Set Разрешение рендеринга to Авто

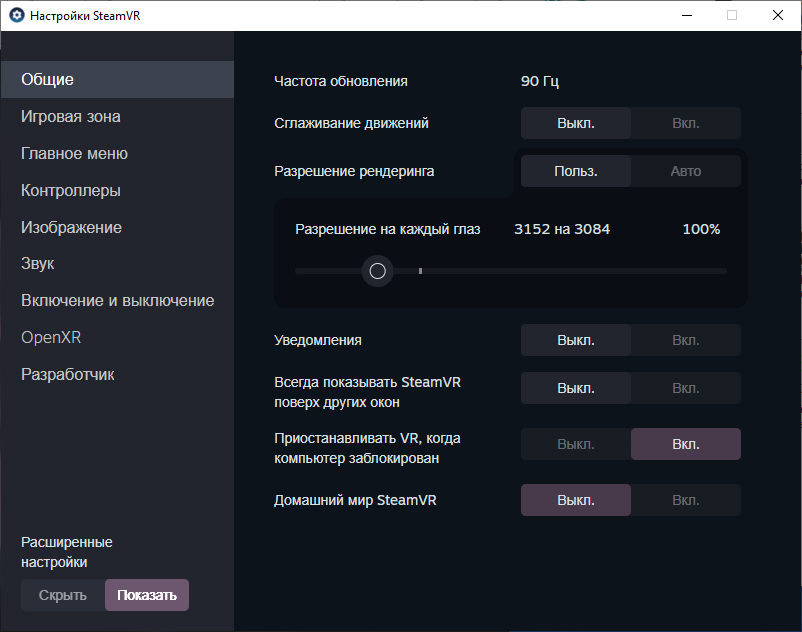coord(685,171)
